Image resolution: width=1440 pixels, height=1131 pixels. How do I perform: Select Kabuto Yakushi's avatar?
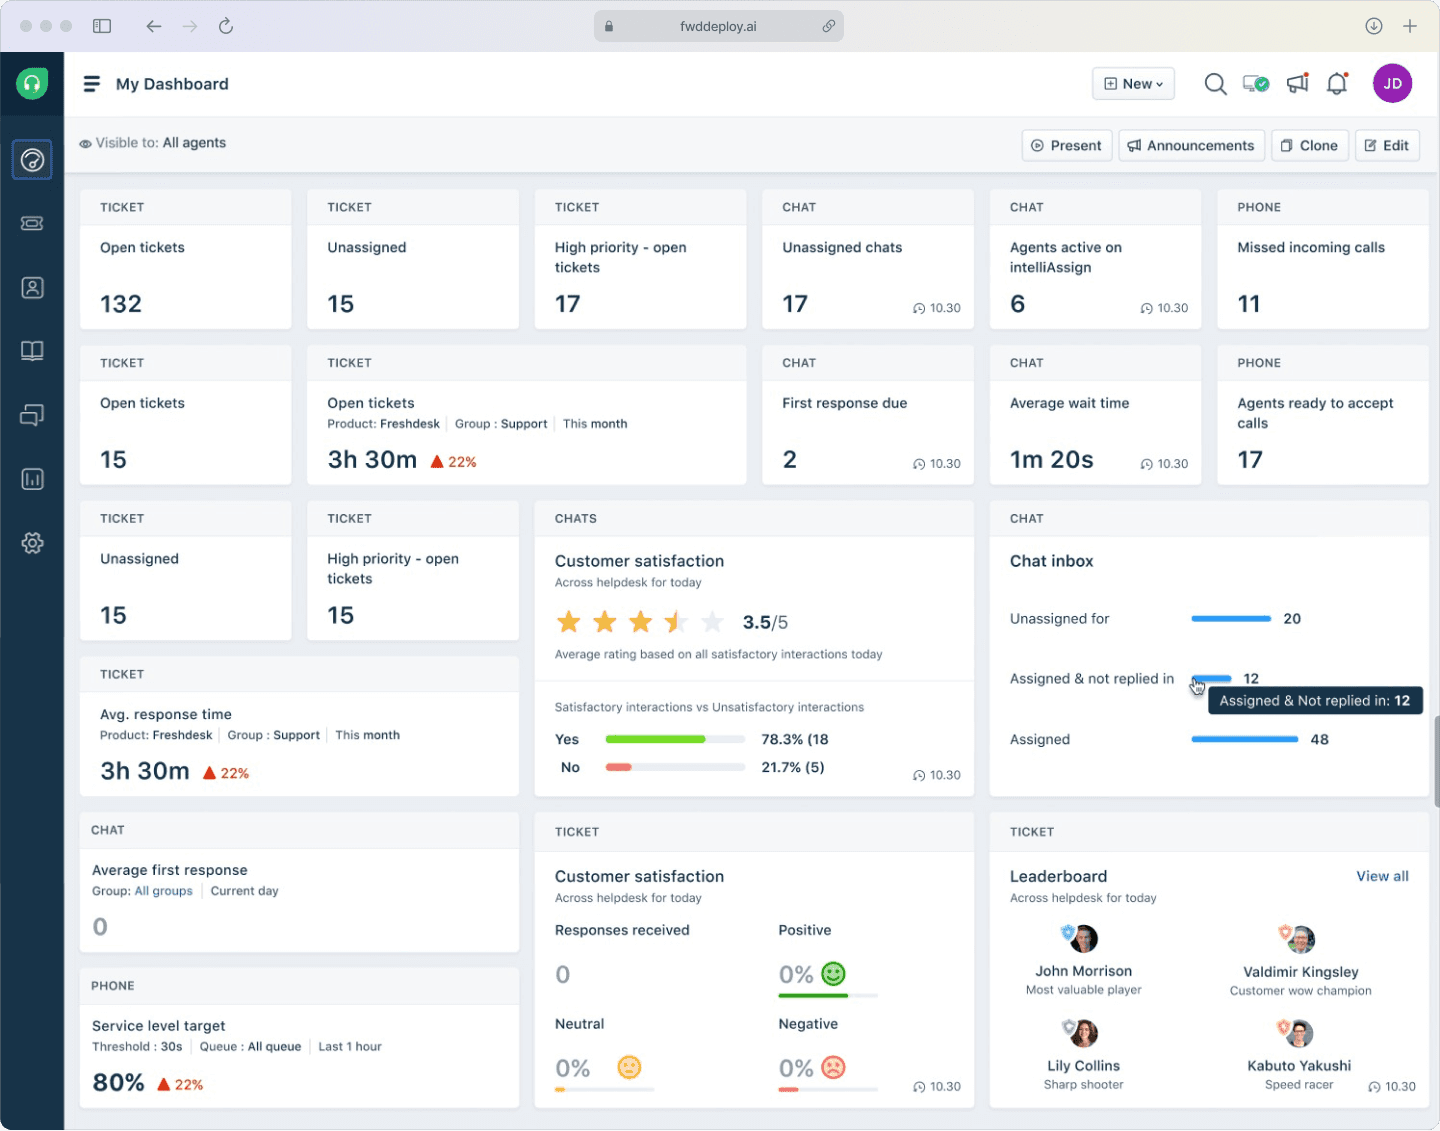[1297, 1032]
